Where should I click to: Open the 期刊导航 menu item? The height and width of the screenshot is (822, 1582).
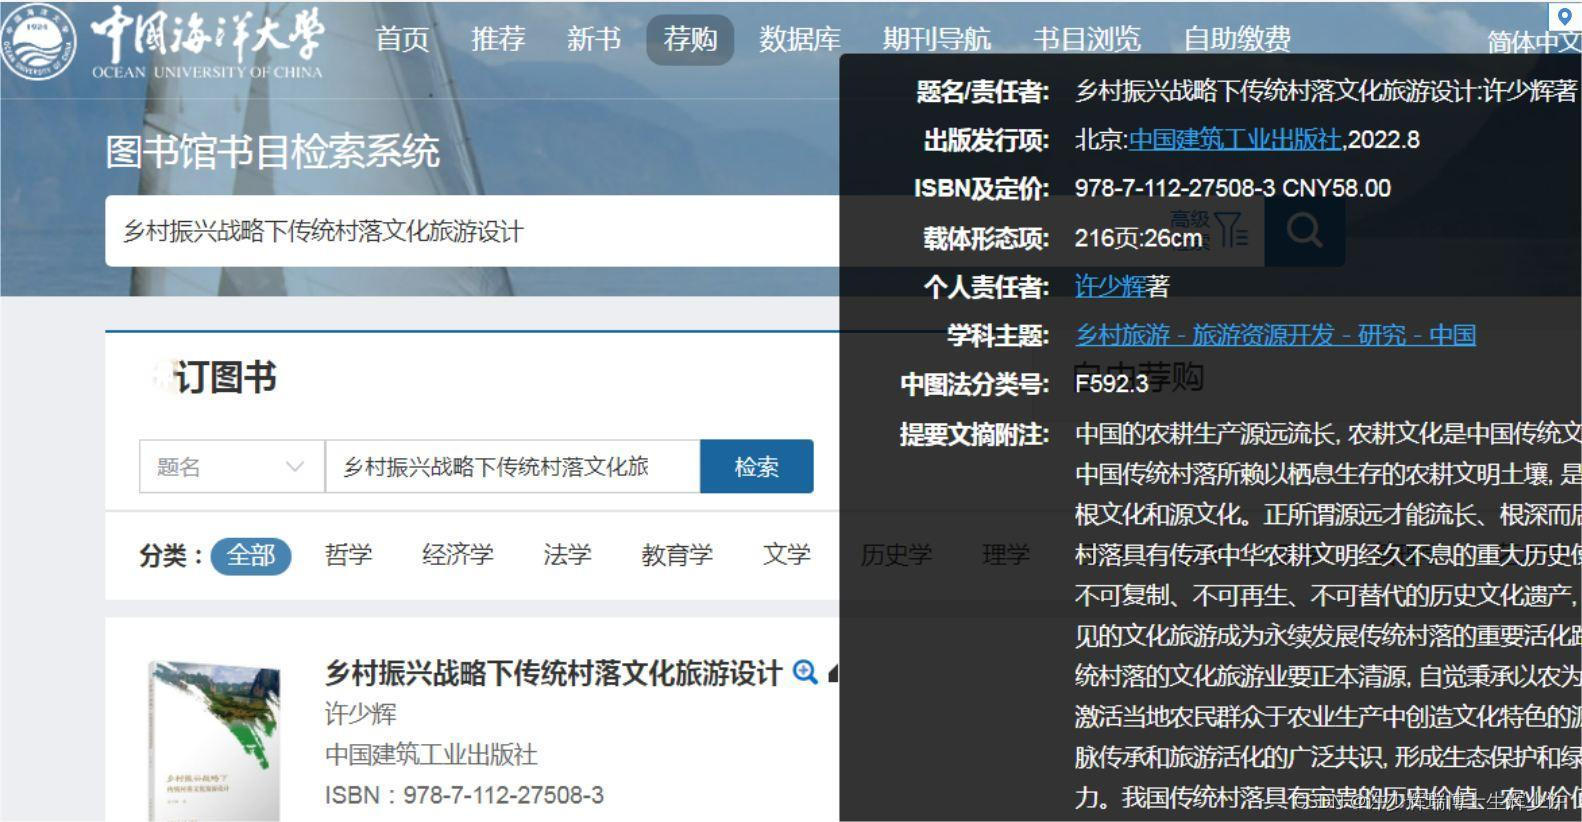pyautogui.click(x=937, y=39)
